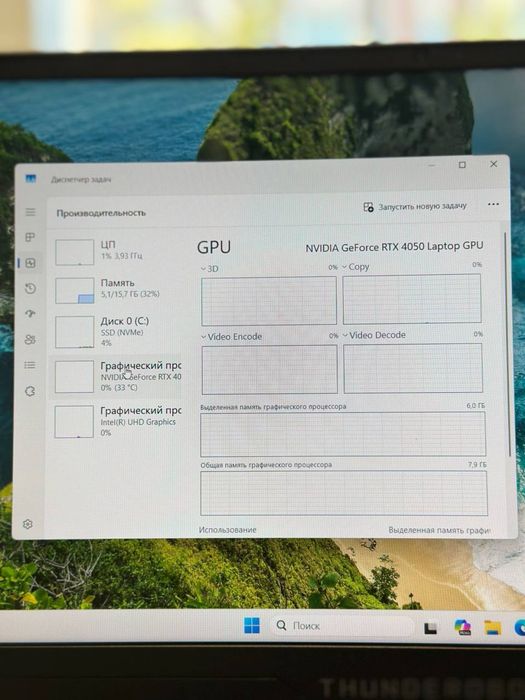Open Task Manager settings gear icon
This screenshot has width=525, height=700.
pos(28,524)
